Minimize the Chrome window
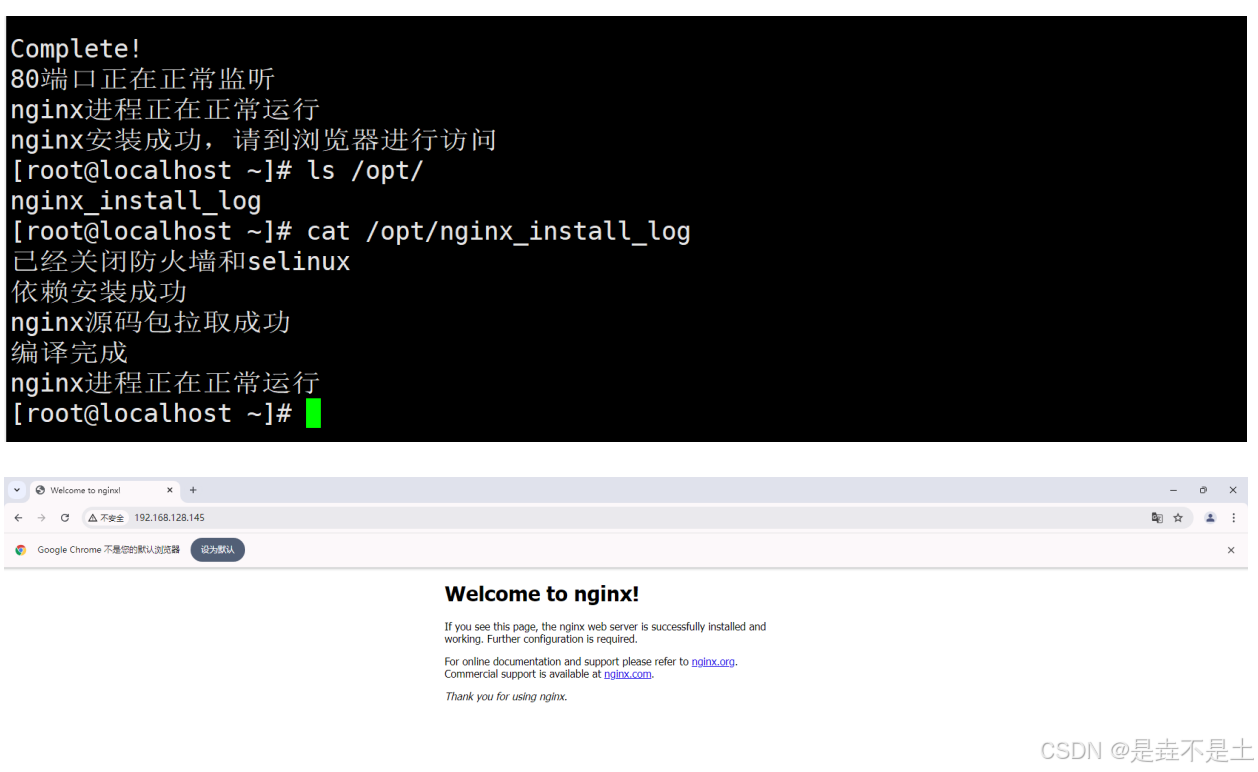This screenshot has height=772, width=1258. pyautogui.click(x=1173, y=490)
